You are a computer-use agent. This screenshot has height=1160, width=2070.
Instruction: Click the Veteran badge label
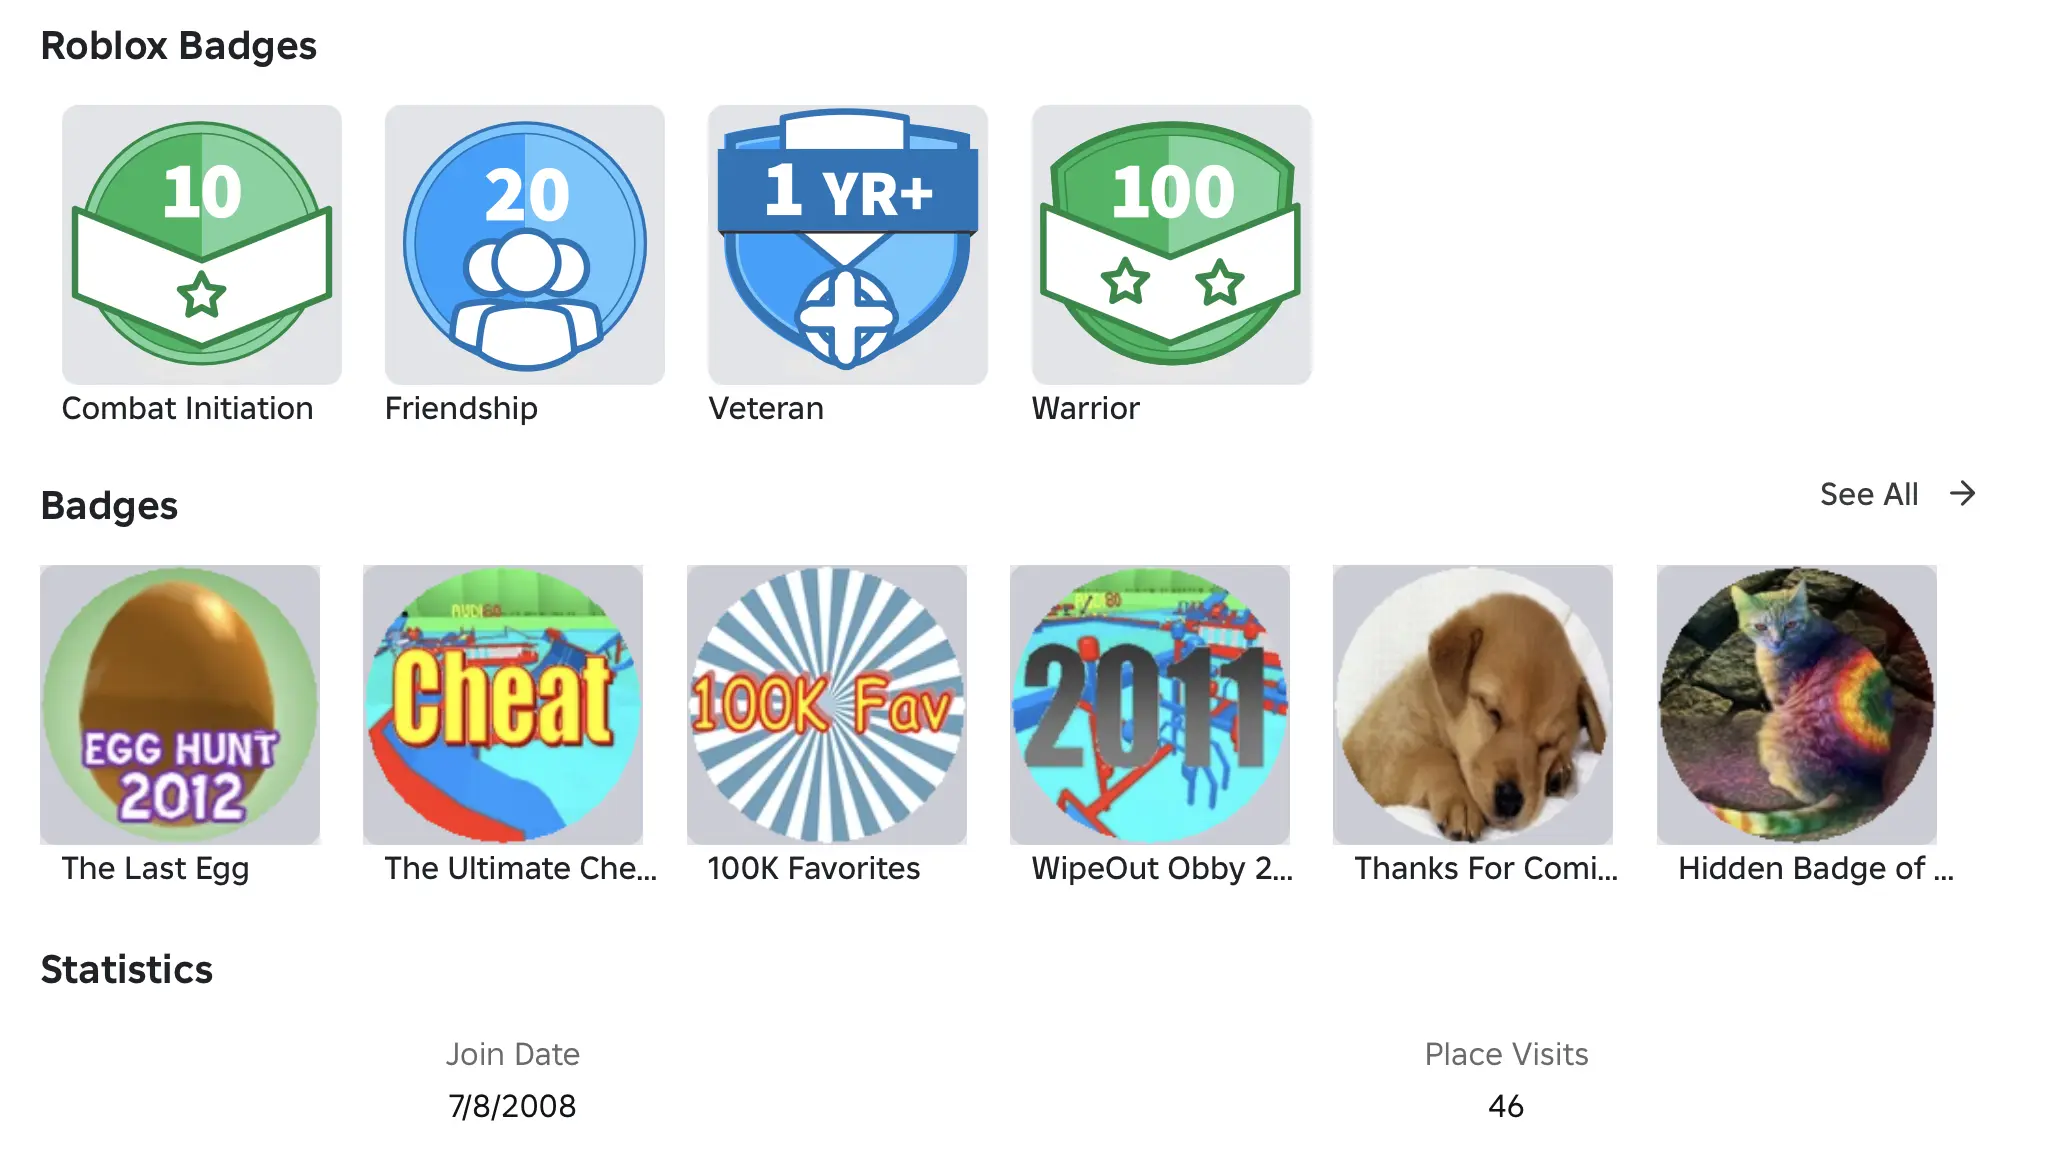(766, 408)
